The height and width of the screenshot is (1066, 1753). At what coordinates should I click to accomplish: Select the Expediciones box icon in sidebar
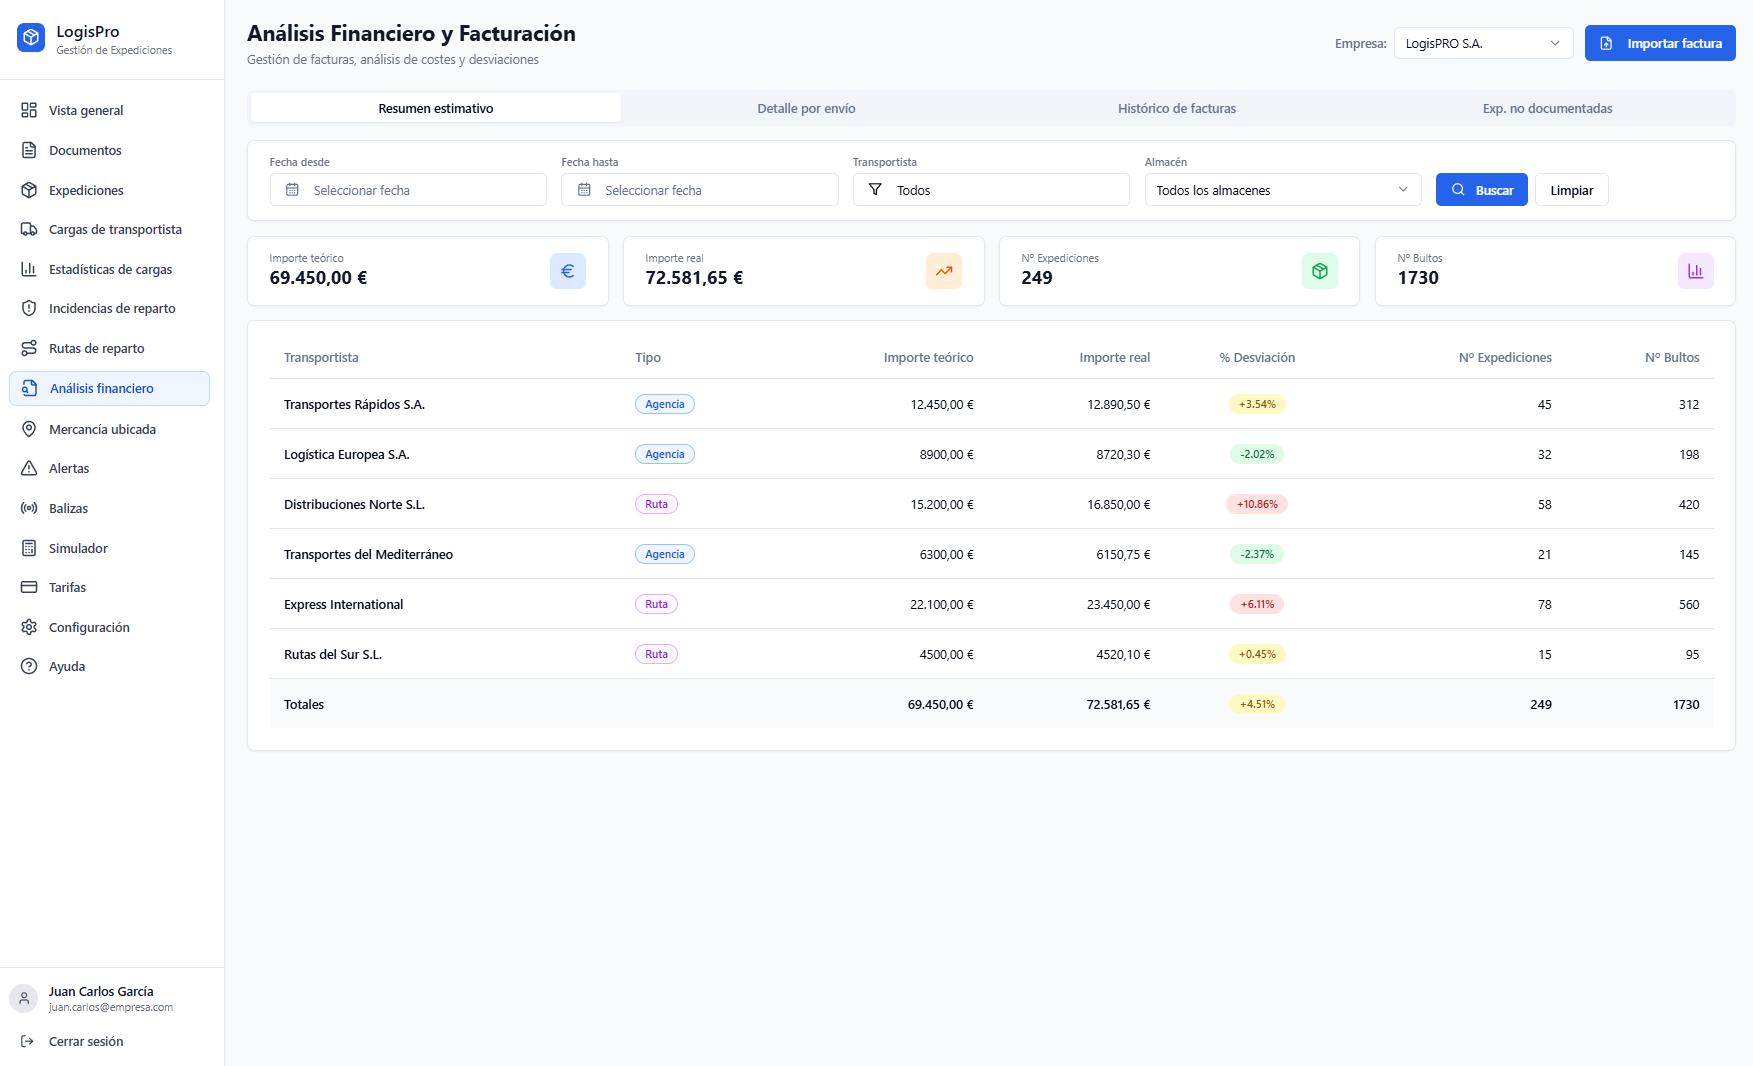(30, 190)
